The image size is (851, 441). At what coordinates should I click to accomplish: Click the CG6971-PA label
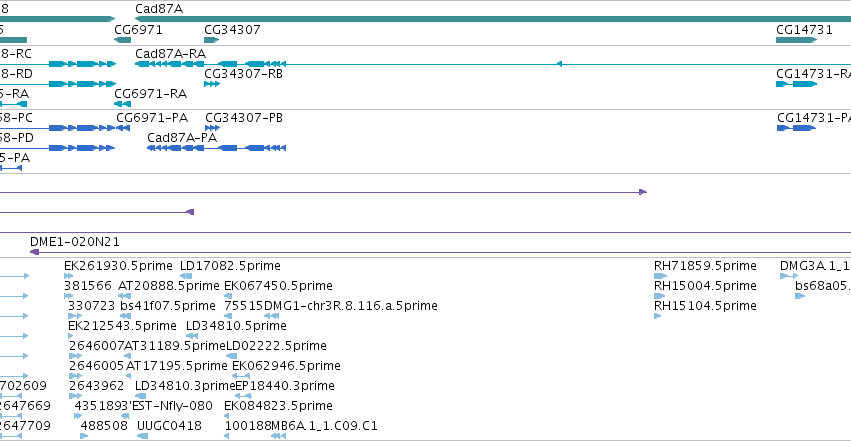pyautogui.click(x=152, y=118)
